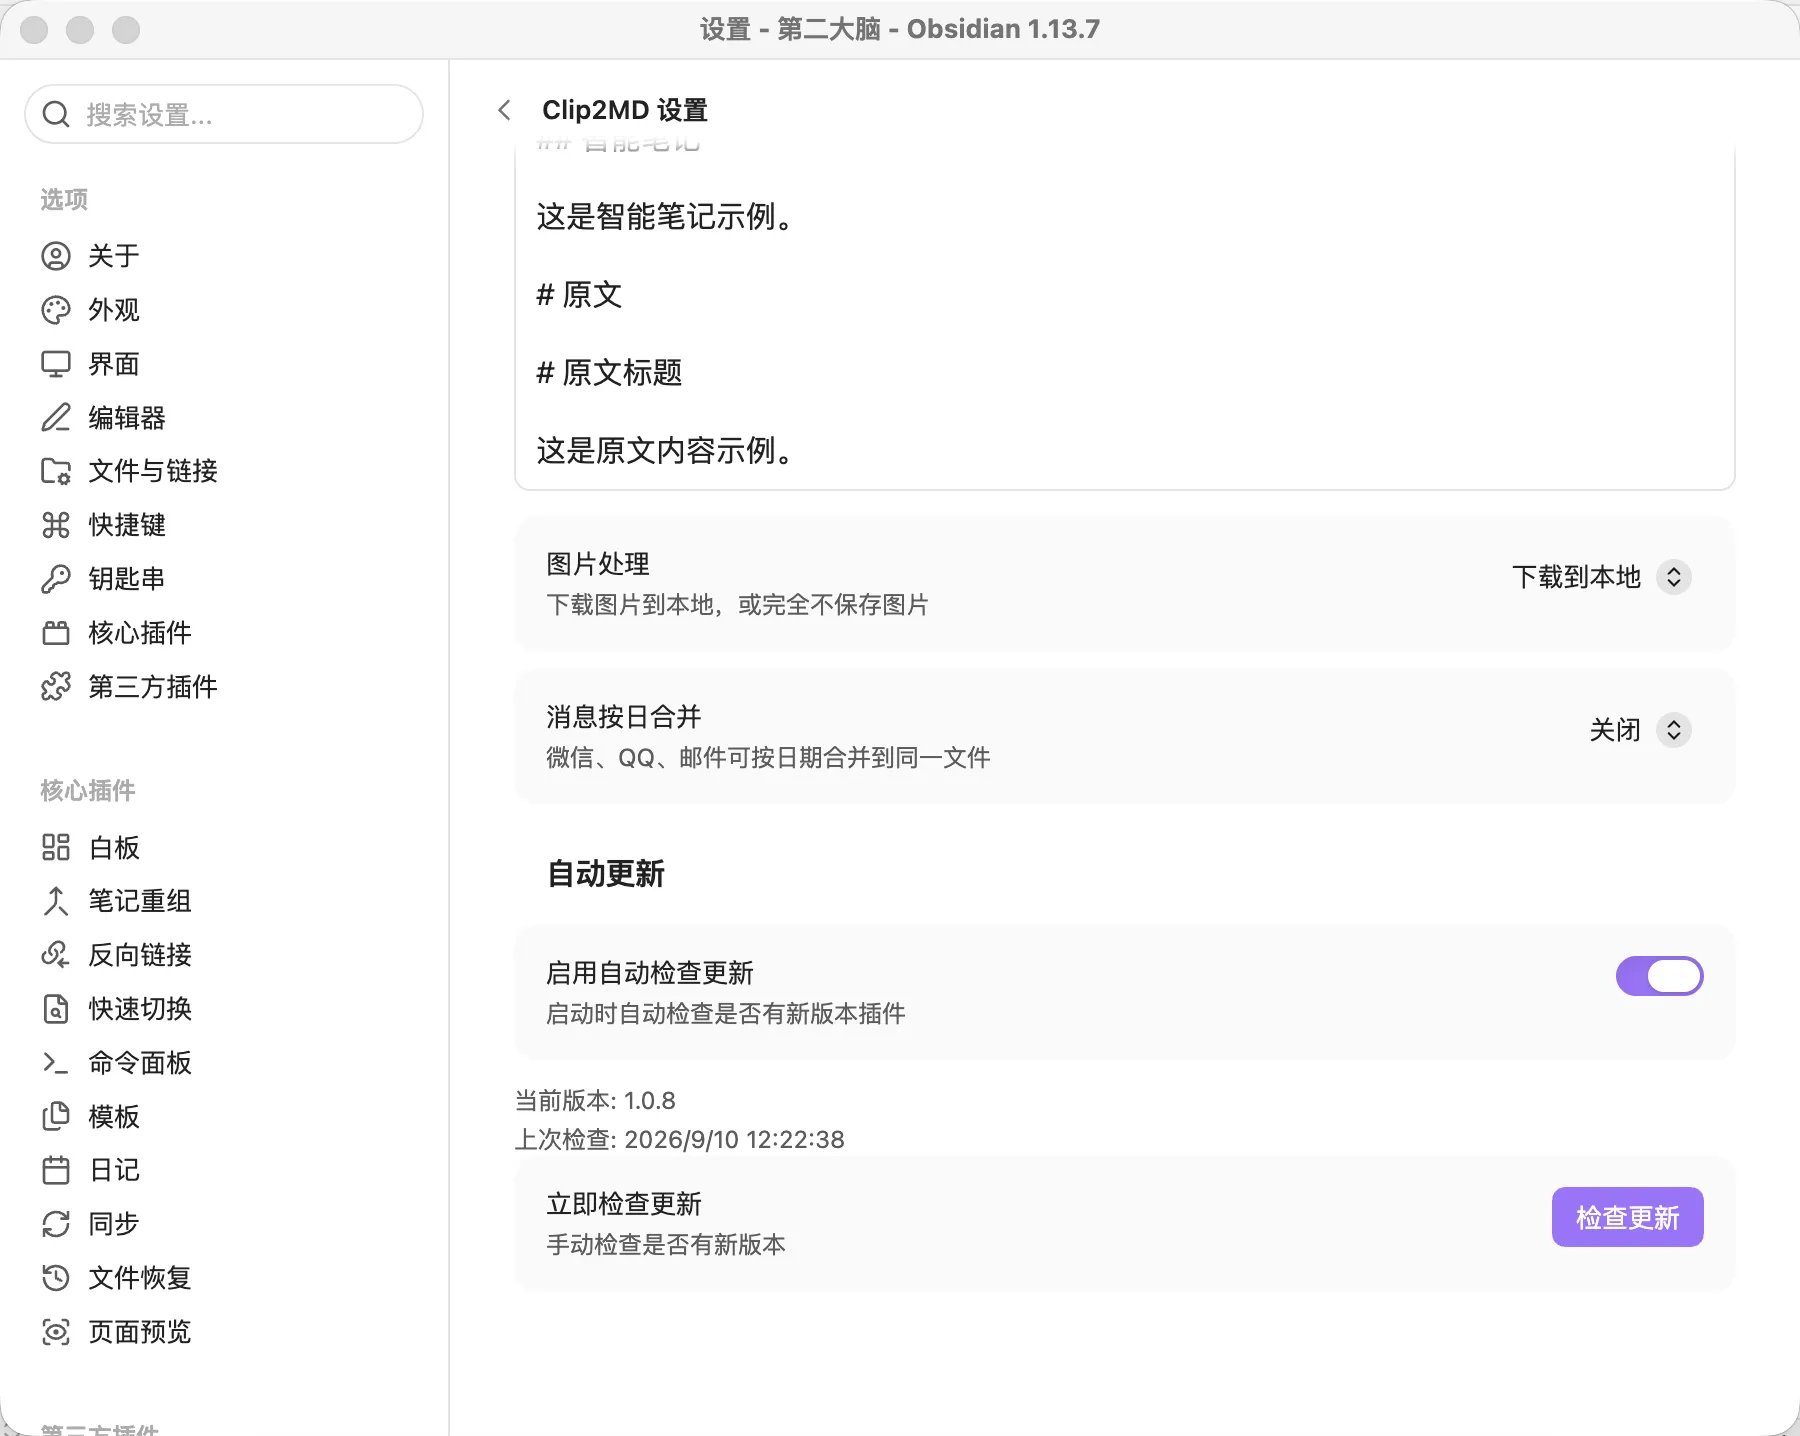Open 命令面板 core plugin settings
The height and width of the screenshot is (1436, 1800).
coord(224,1063)
